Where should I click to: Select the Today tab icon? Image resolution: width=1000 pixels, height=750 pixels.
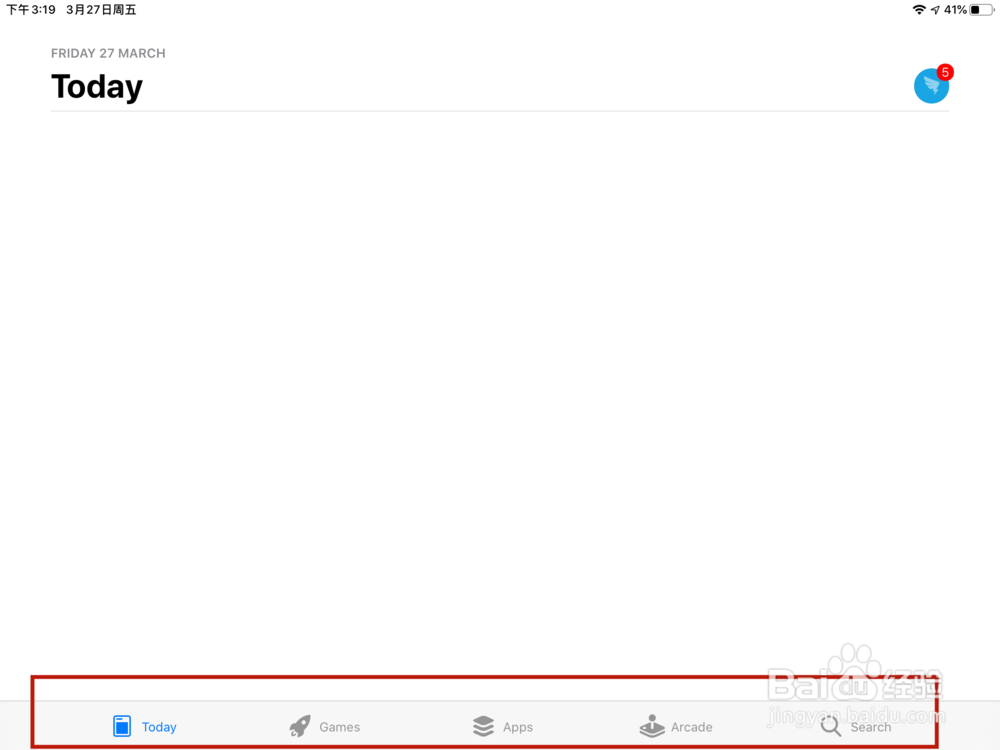122,726
